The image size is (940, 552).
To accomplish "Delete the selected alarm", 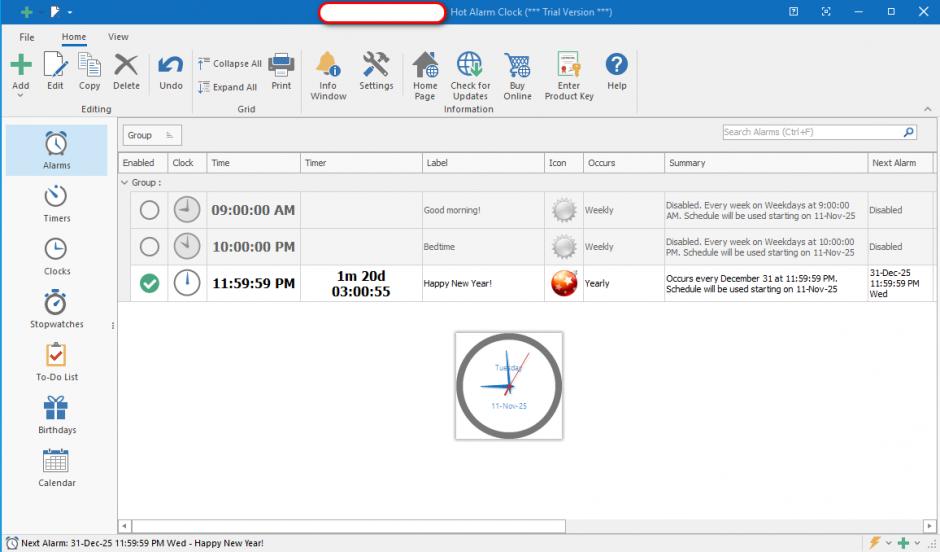I will tap(126, 71).
